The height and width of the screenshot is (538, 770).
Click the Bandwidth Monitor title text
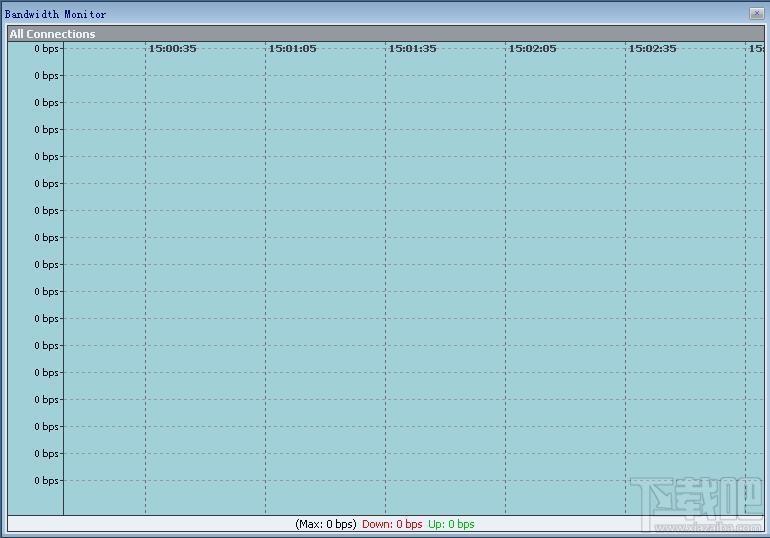coord(56,14)
